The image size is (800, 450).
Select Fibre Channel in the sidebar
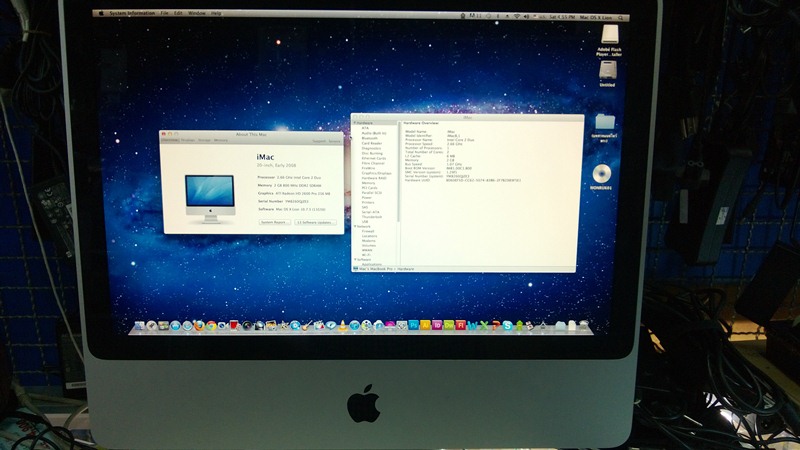(x=373, y=163)
